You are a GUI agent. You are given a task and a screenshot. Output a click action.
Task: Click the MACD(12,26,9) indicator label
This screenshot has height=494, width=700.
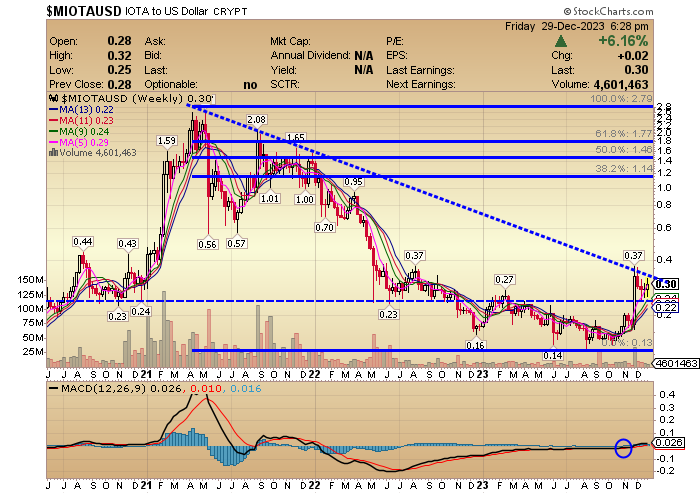(103, 389)
